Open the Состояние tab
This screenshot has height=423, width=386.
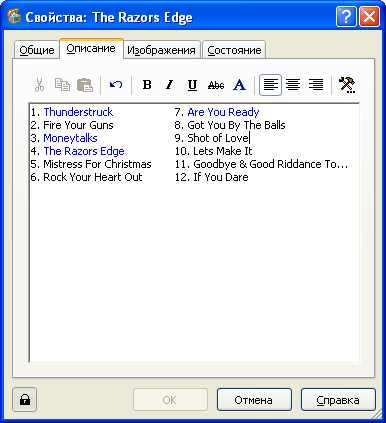pos(234,50)
